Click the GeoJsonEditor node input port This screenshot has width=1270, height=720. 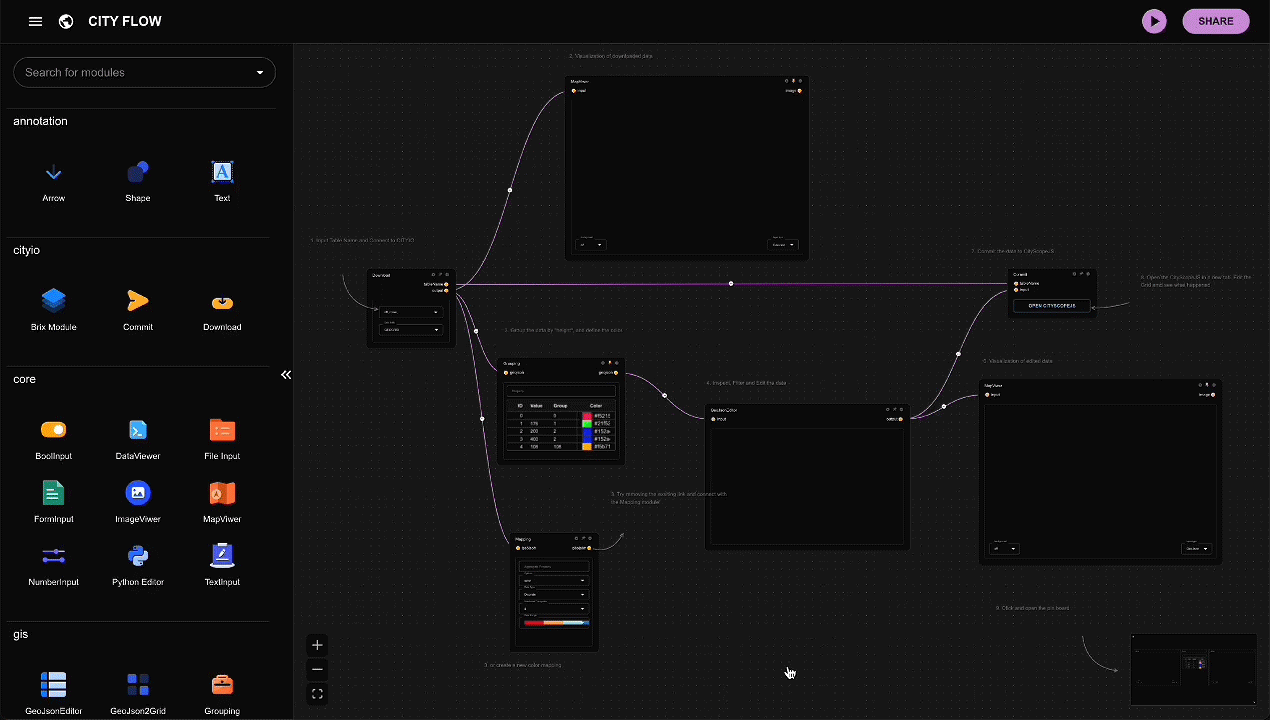712,419
